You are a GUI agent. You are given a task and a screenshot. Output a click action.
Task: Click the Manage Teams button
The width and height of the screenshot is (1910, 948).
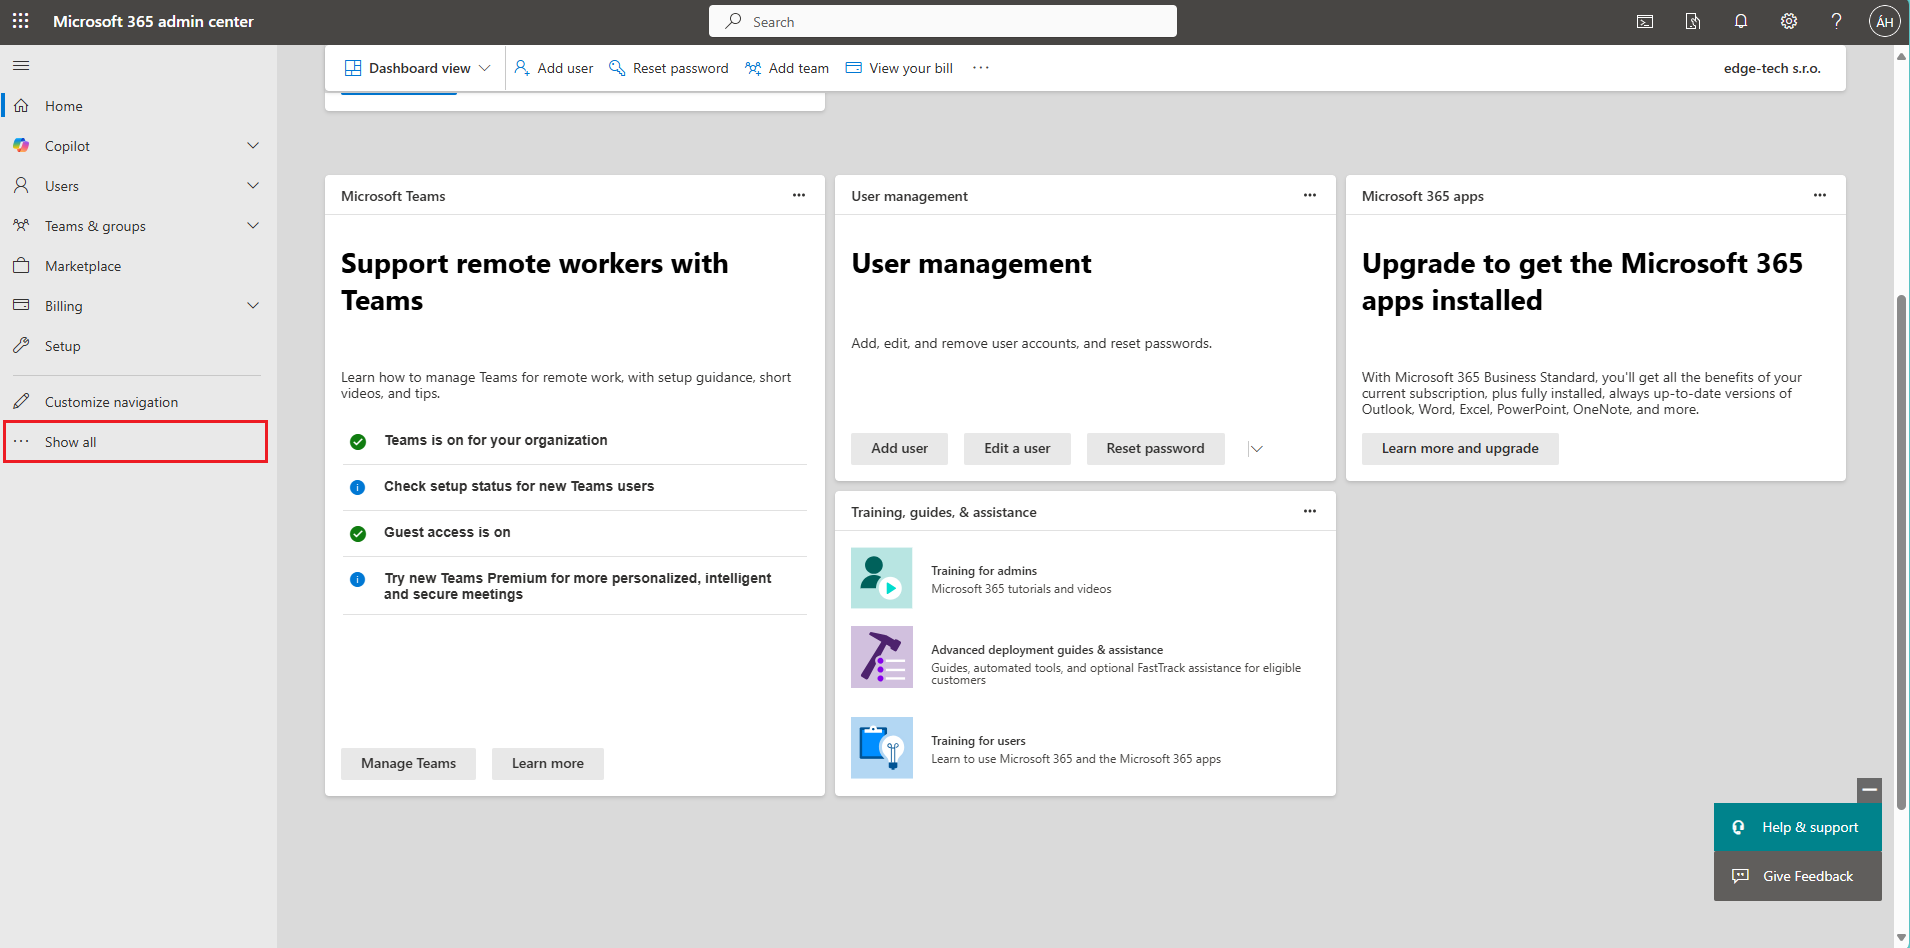[407, 763]
